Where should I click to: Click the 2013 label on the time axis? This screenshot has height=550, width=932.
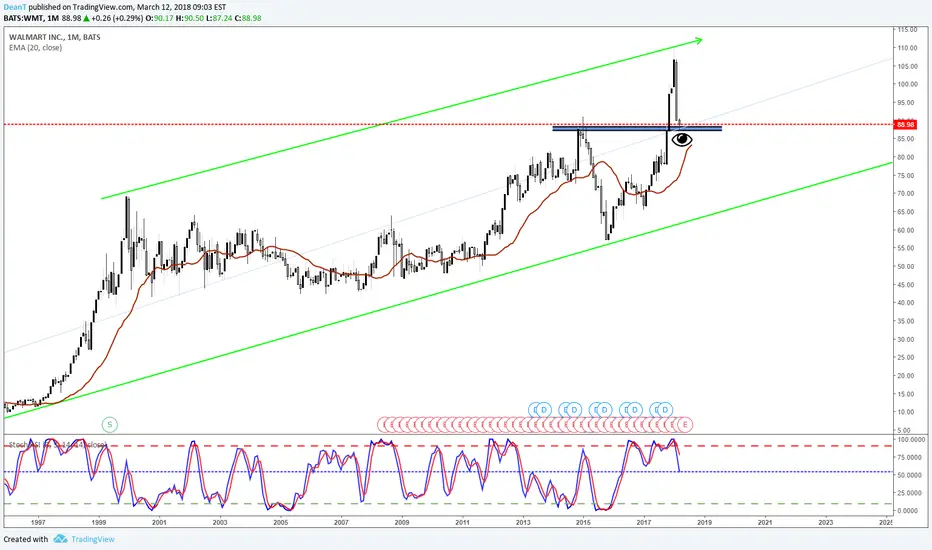[523, 523]
